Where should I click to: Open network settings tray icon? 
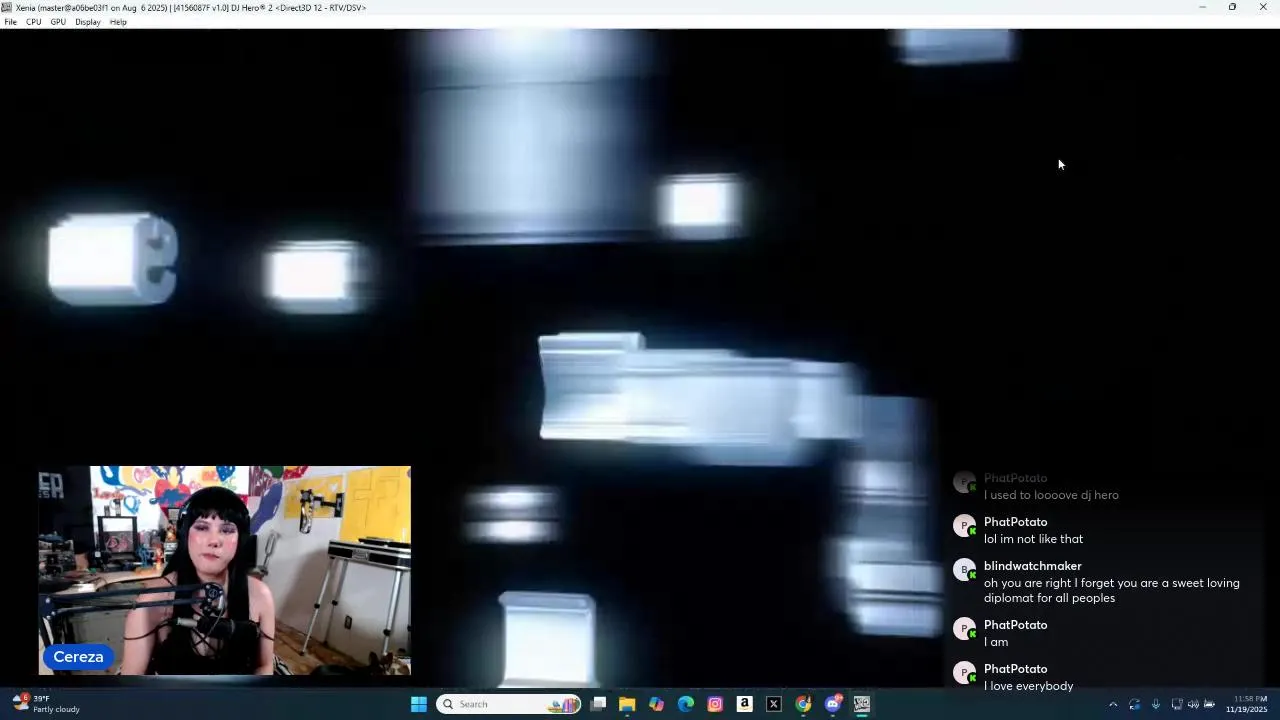pyautogui.click(x=1177, y=704)
